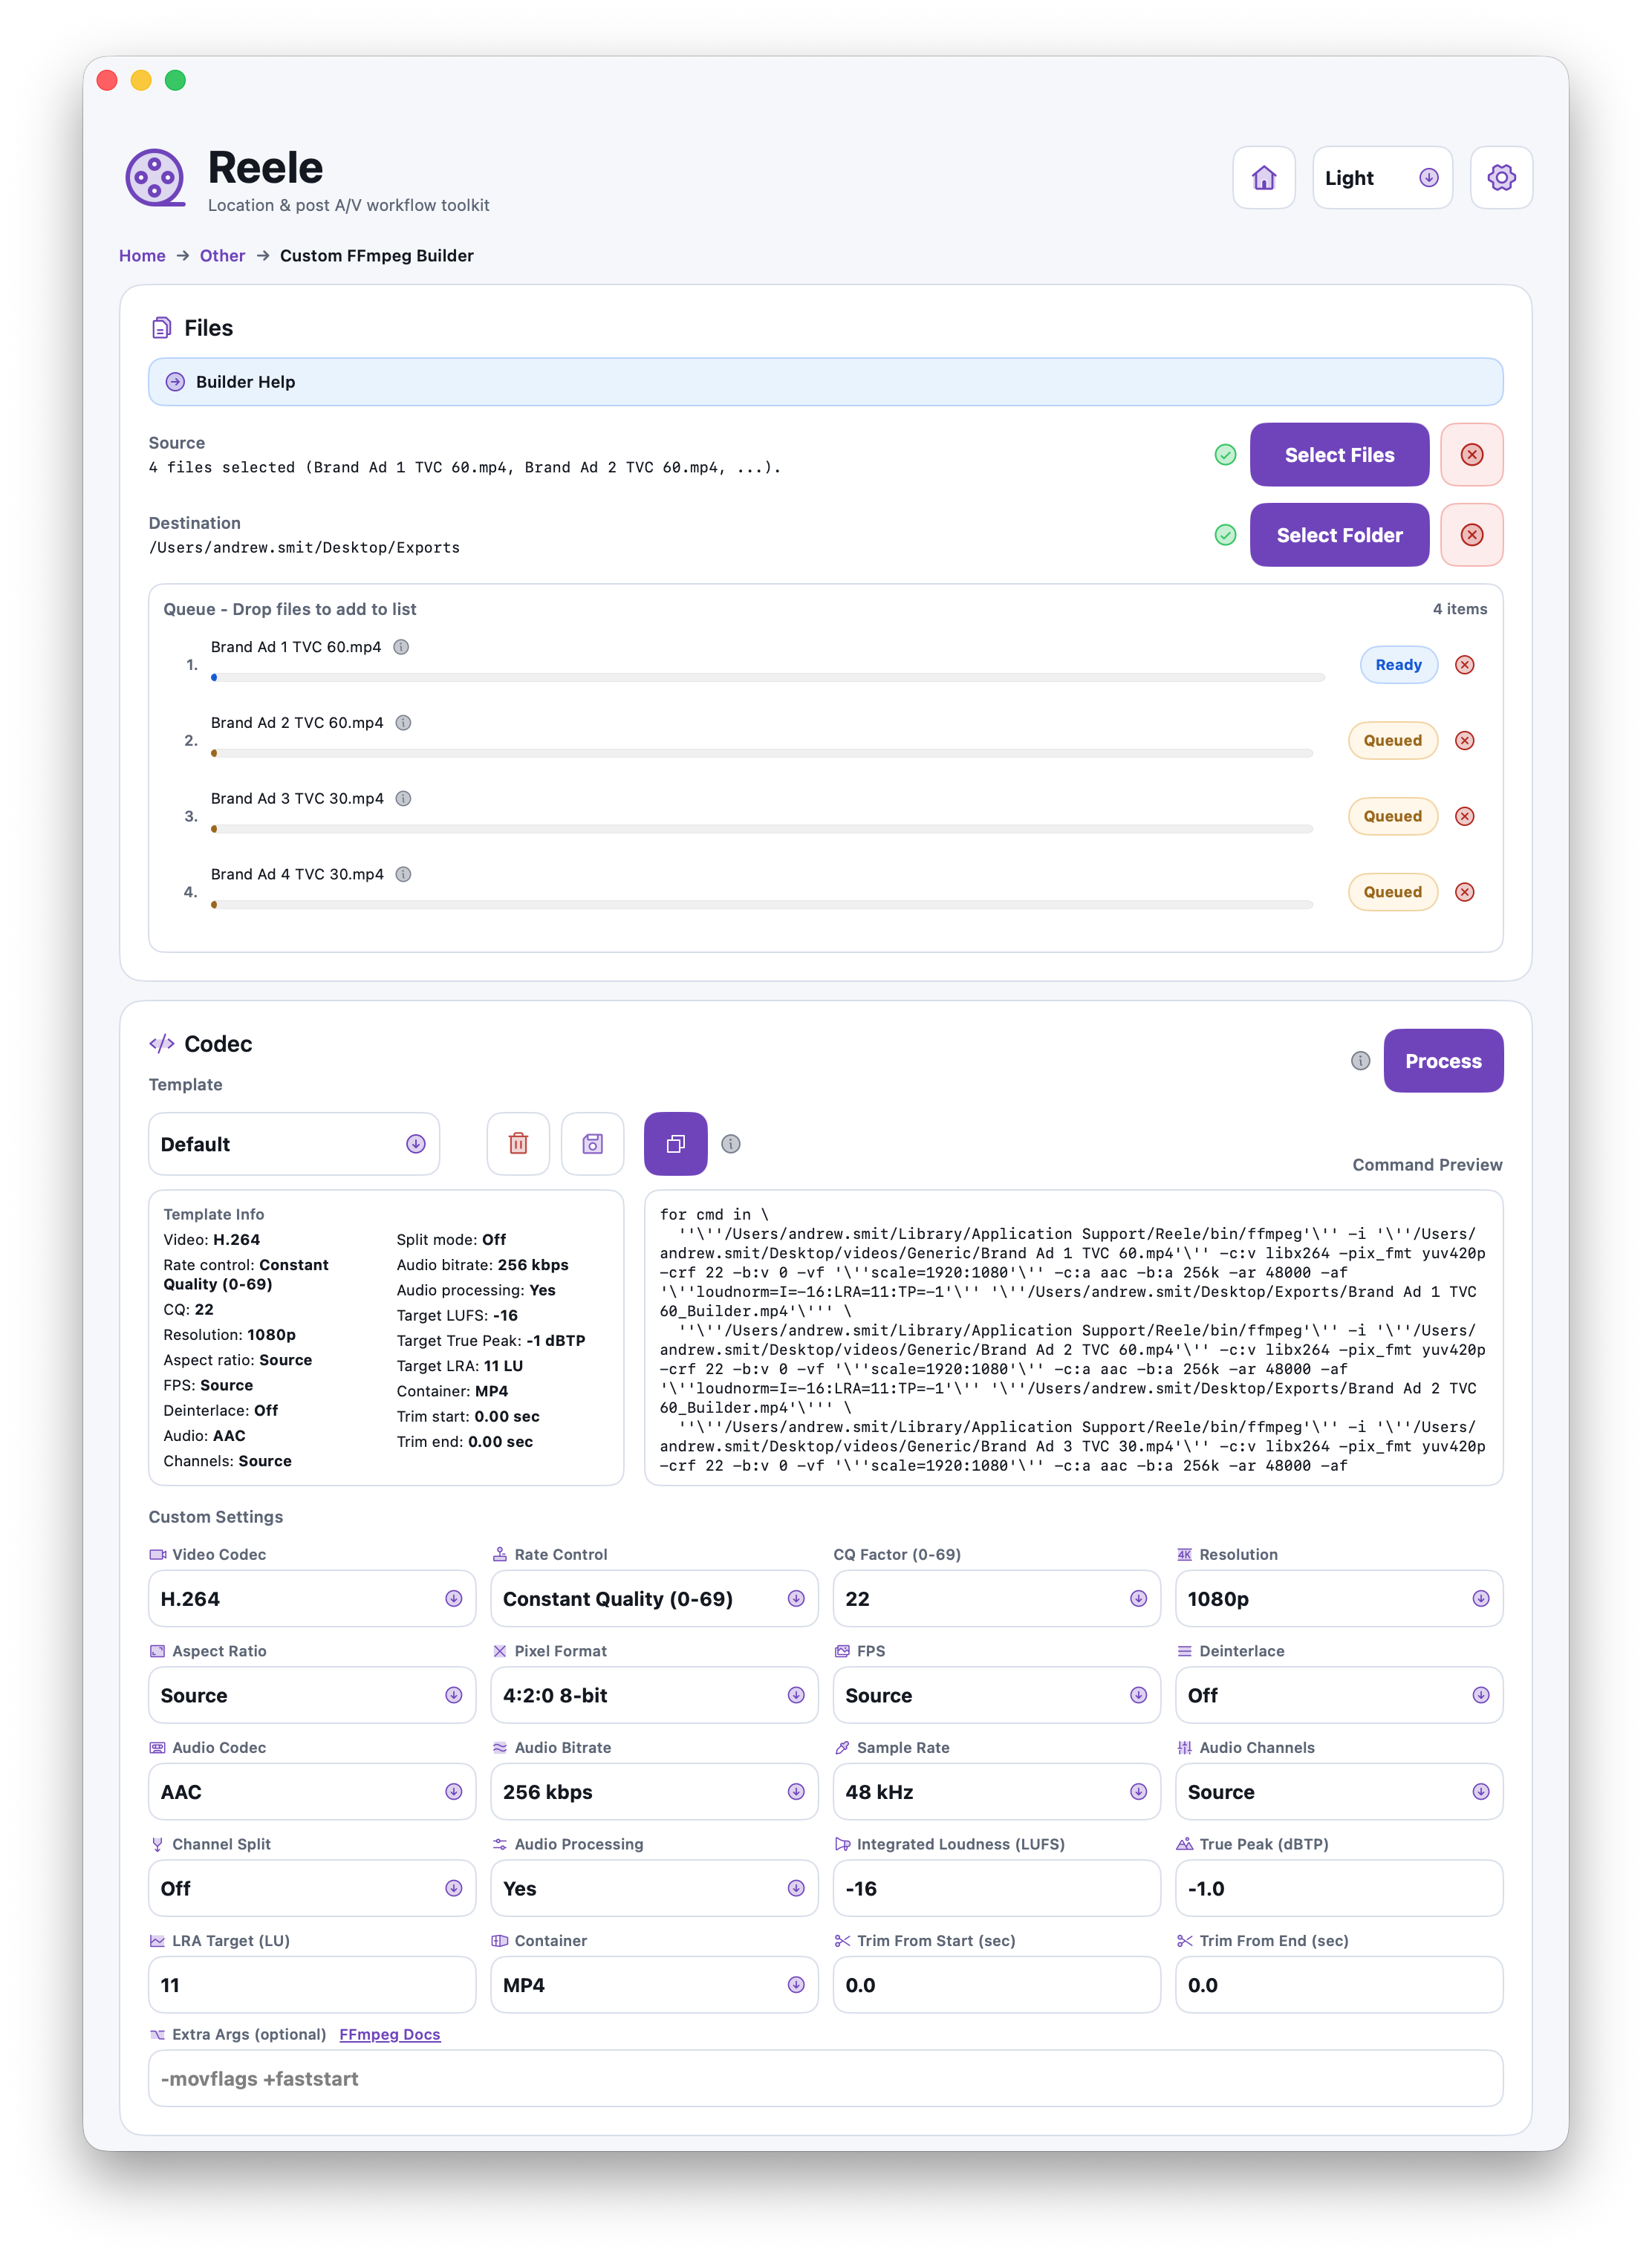Click the info icon beside the Process button

pyautogui.click(x=1360, y=1061)
